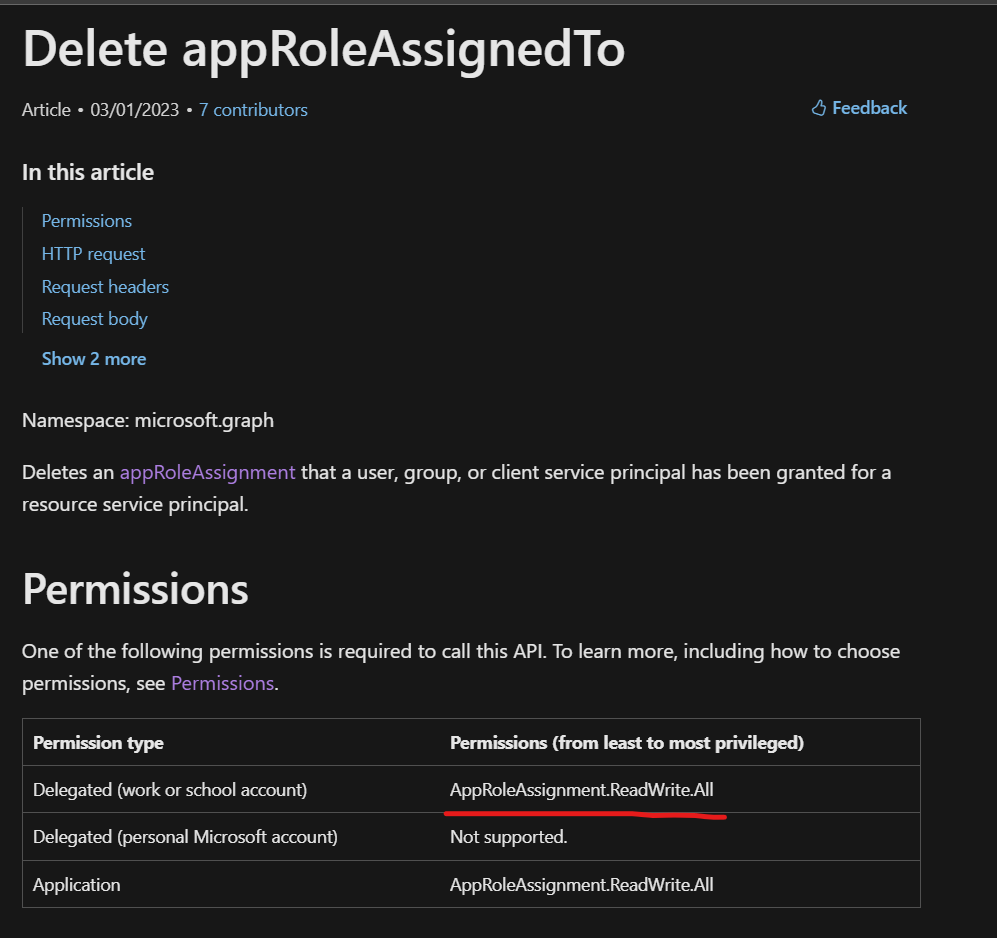Click the Delete appRoleAssignedTo page title
Screen dimensions: 997x938
[323, 49]
